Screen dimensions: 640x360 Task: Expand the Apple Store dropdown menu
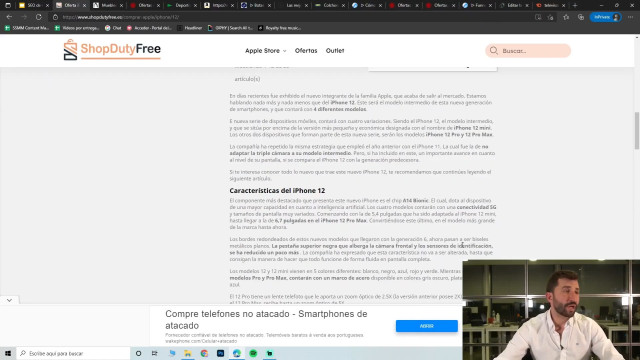click(x=266, y=51)
